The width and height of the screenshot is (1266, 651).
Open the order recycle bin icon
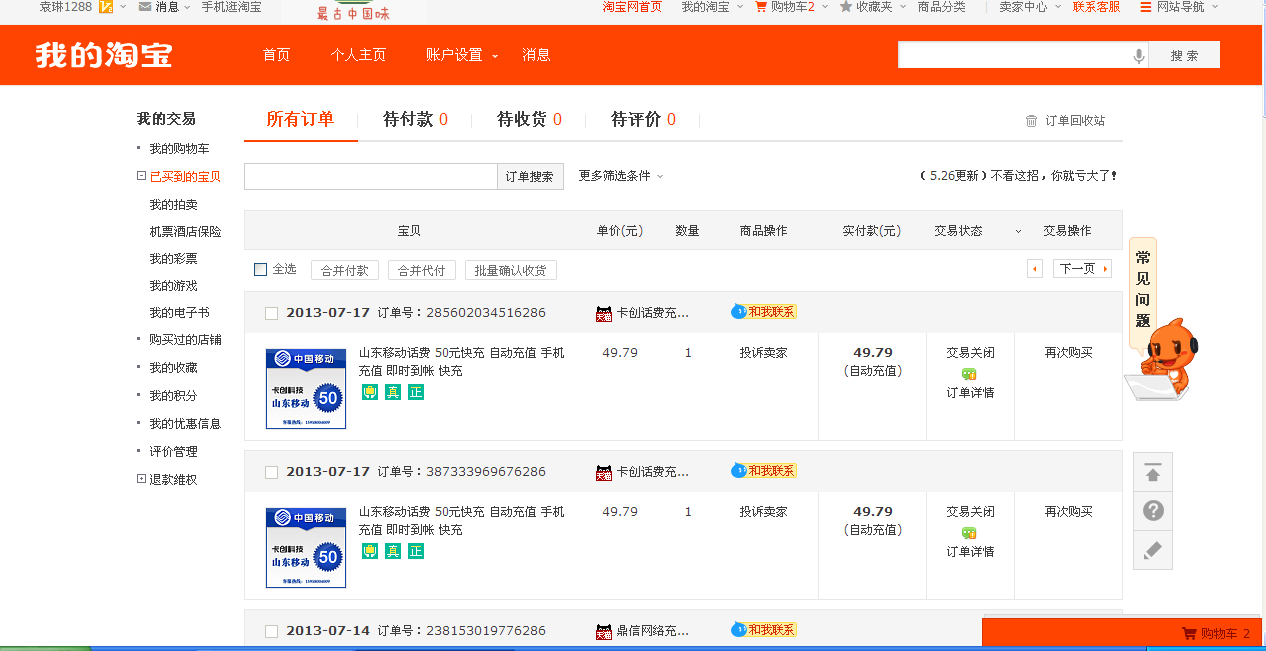coord(1031,121)
